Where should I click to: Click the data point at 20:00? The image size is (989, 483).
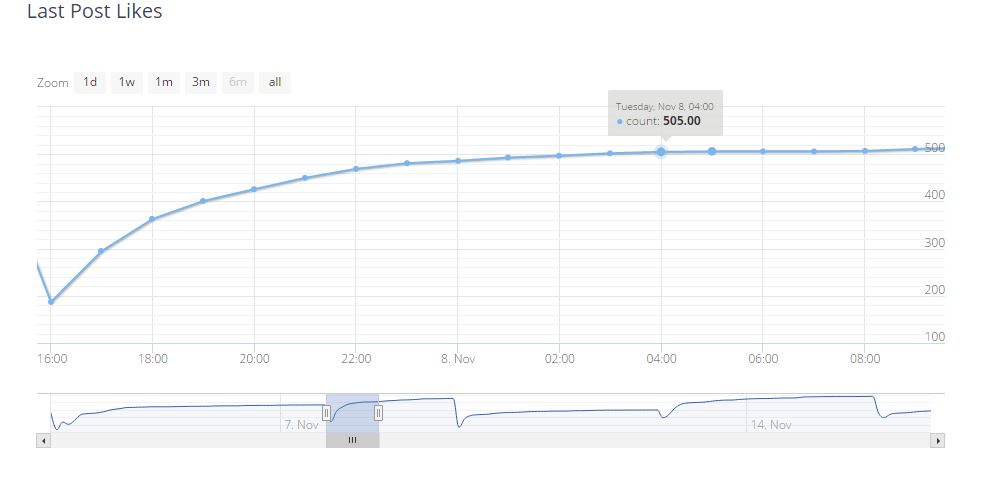tap(254, 189)
